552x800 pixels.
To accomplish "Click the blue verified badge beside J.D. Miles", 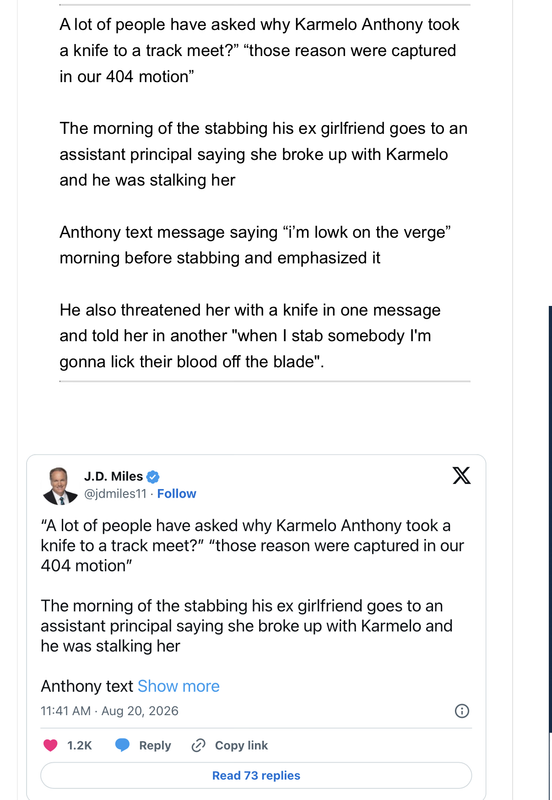I will pyautogui.click(x=153, y=477).
